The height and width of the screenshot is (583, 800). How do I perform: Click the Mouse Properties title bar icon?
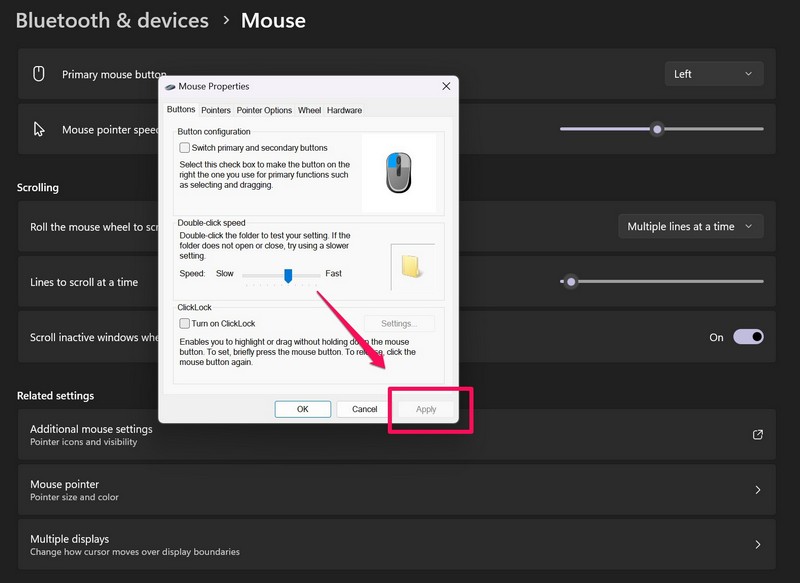click(x=170, y=87)
